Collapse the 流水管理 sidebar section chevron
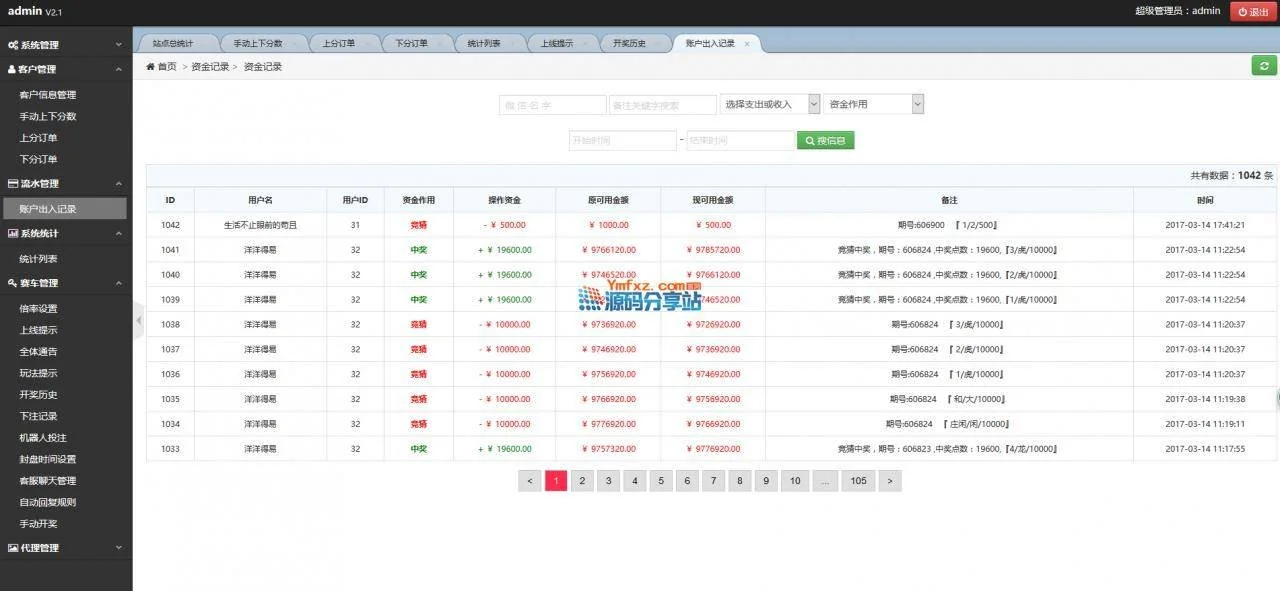 pos(118,184)
